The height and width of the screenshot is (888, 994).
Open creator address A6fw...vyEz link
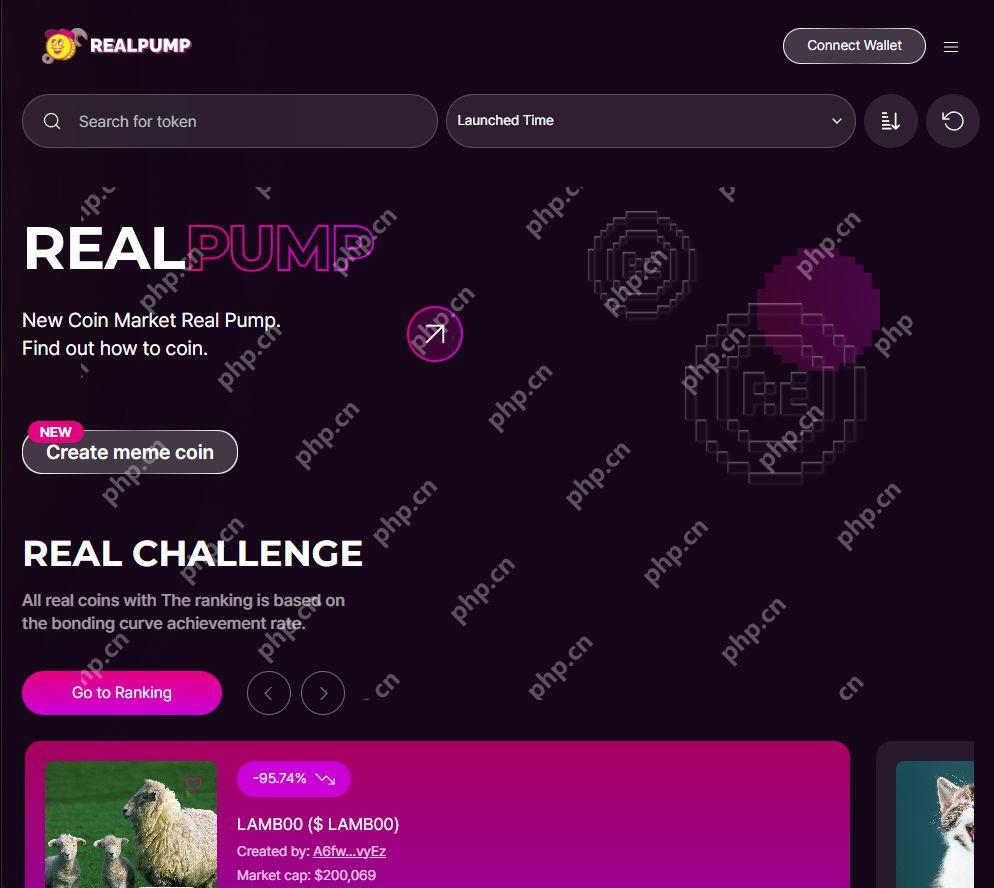click(349, 851)
